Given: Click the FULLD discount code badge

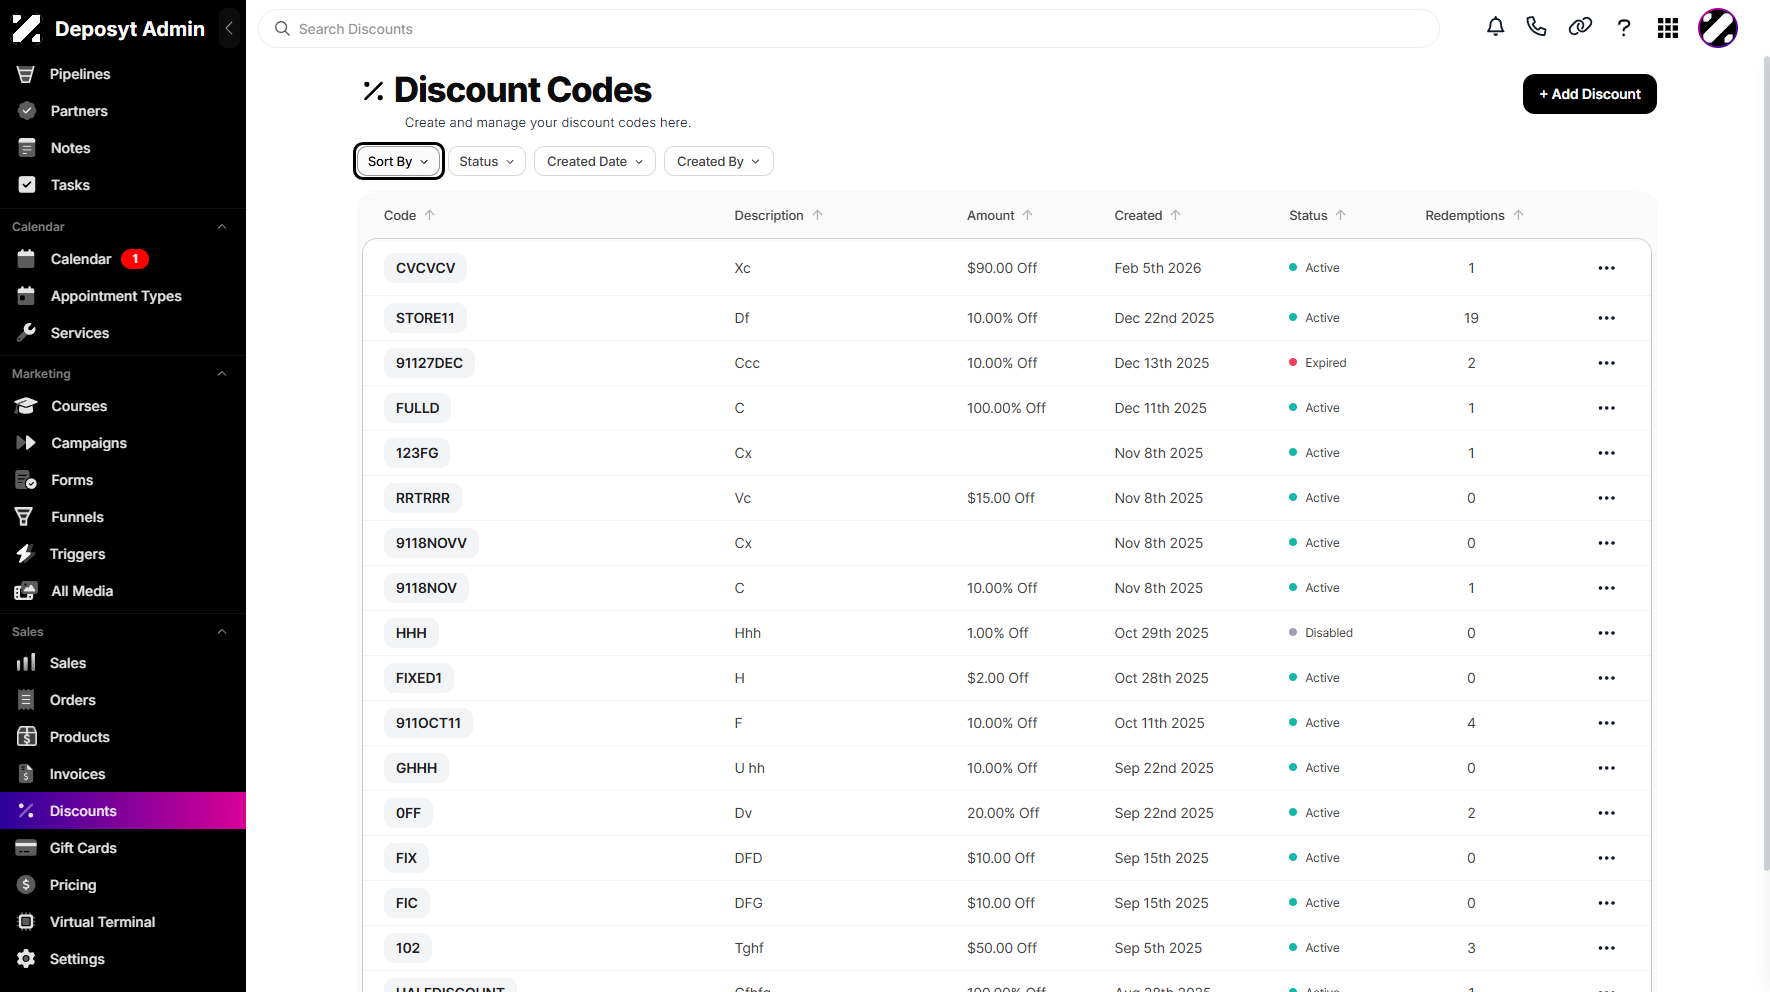Looking at the screenshot, I should click(417, 408).
